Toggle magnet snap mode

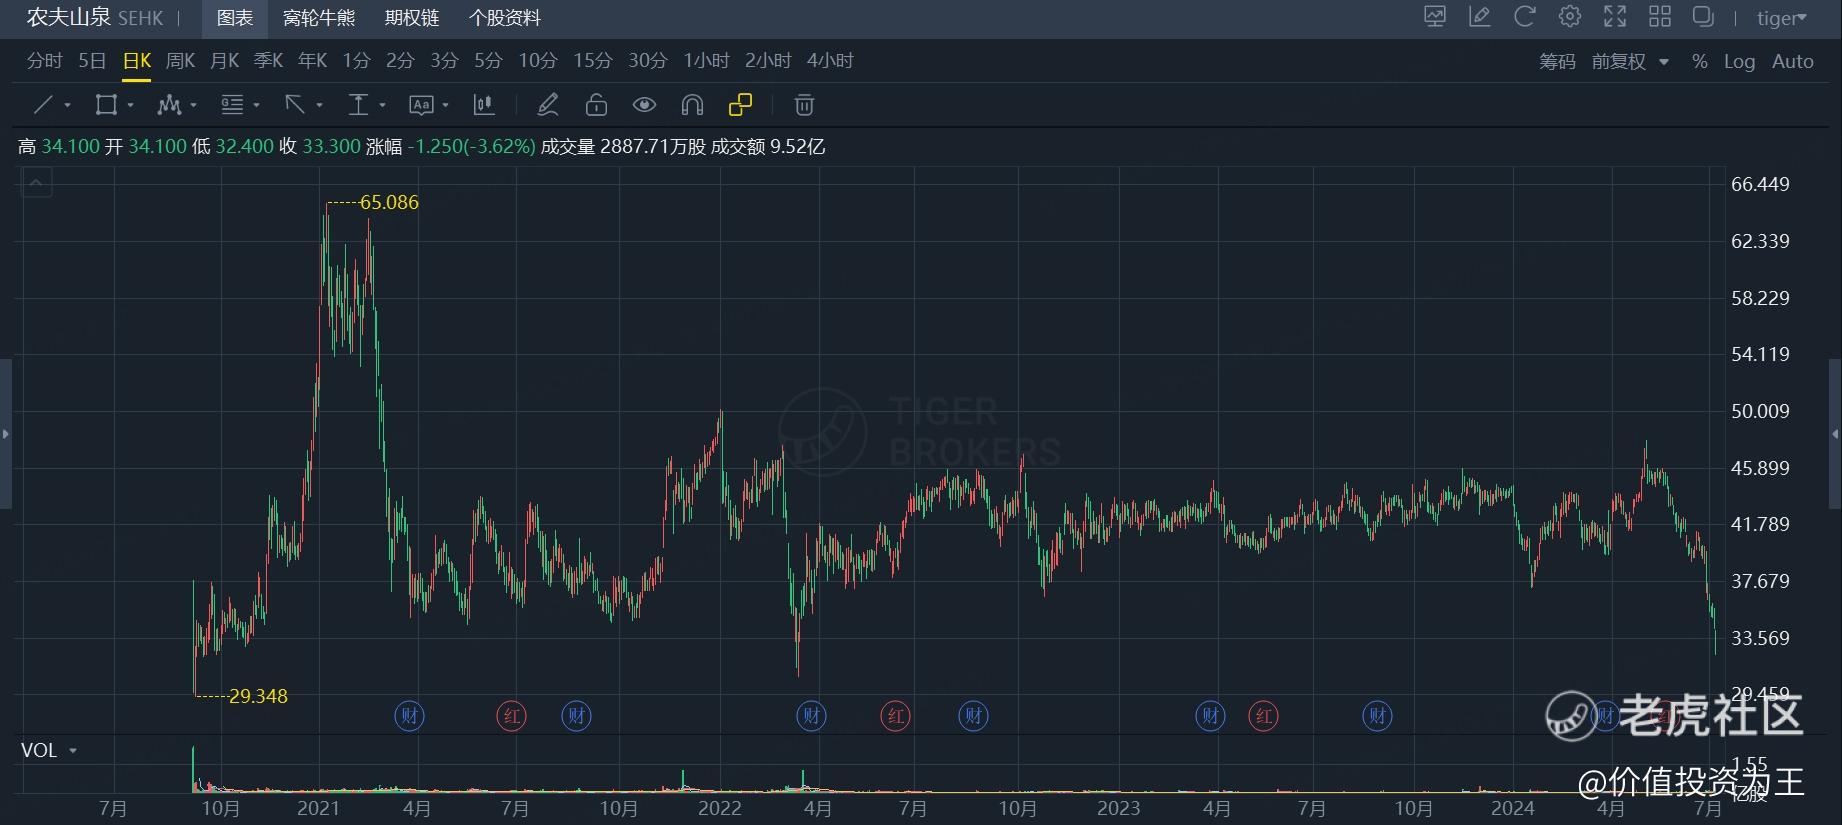tap(692, 105)
